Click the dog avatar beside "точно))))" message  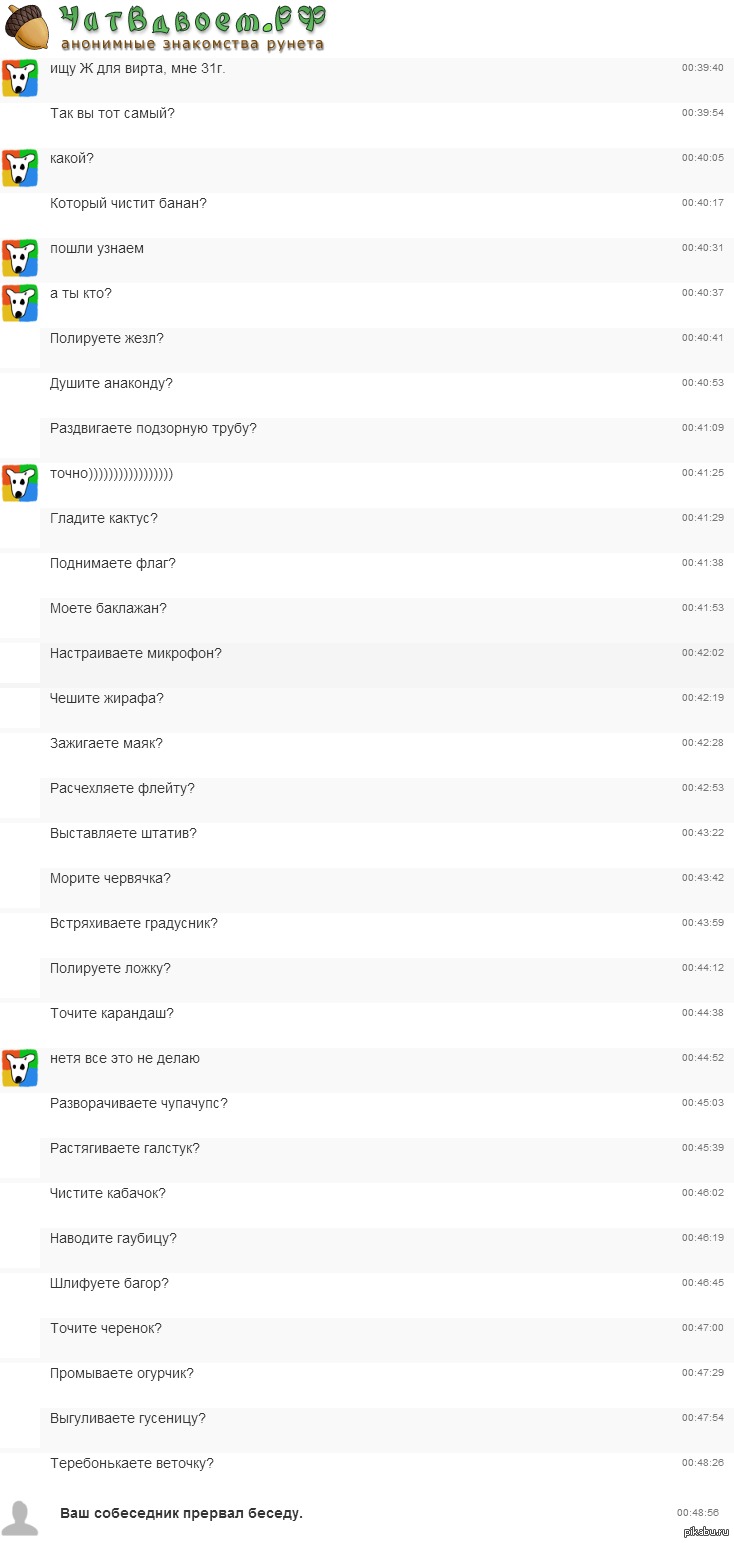20,483
